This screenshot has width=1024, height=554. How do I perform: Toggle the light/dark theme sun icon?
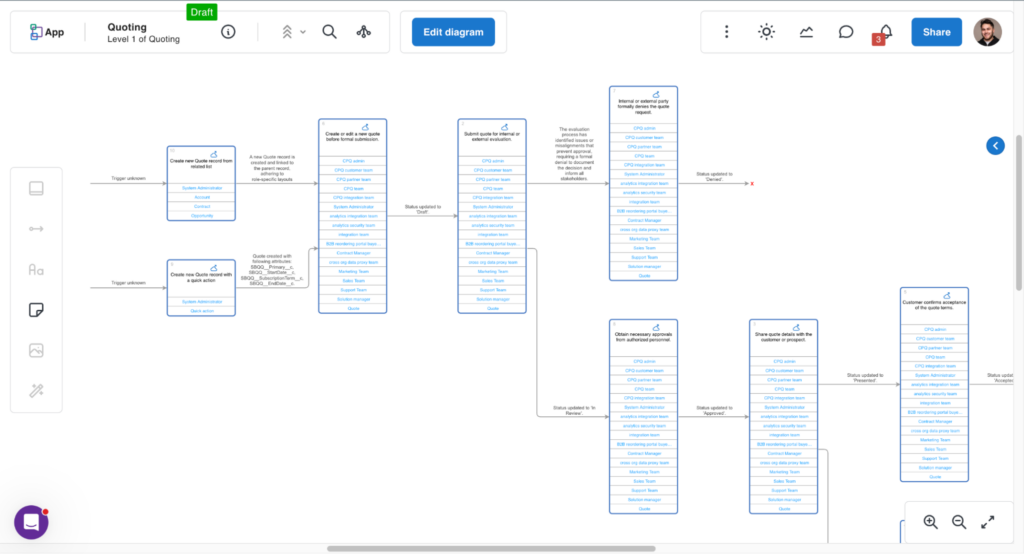pos(766,32)
